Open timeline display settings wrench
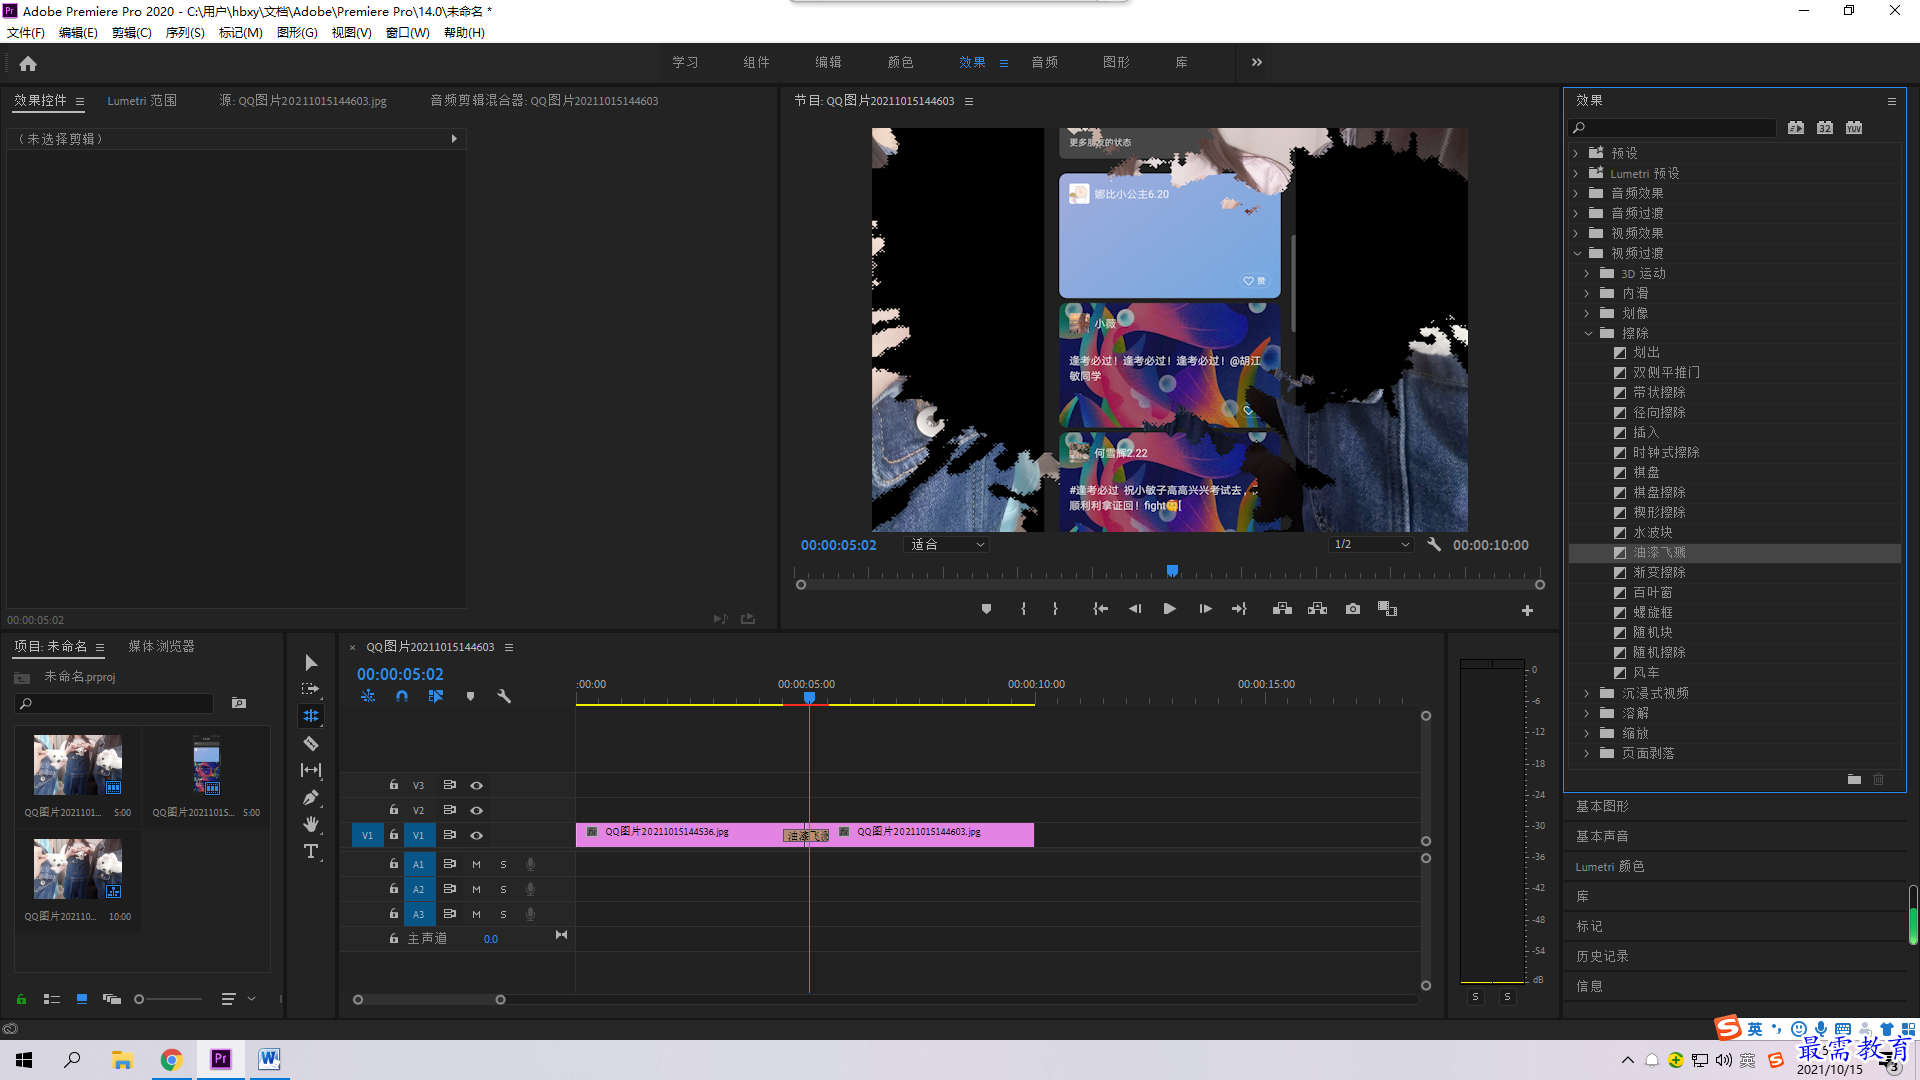This screenshot has height=1080, width=1920. (x=504, y=696)
